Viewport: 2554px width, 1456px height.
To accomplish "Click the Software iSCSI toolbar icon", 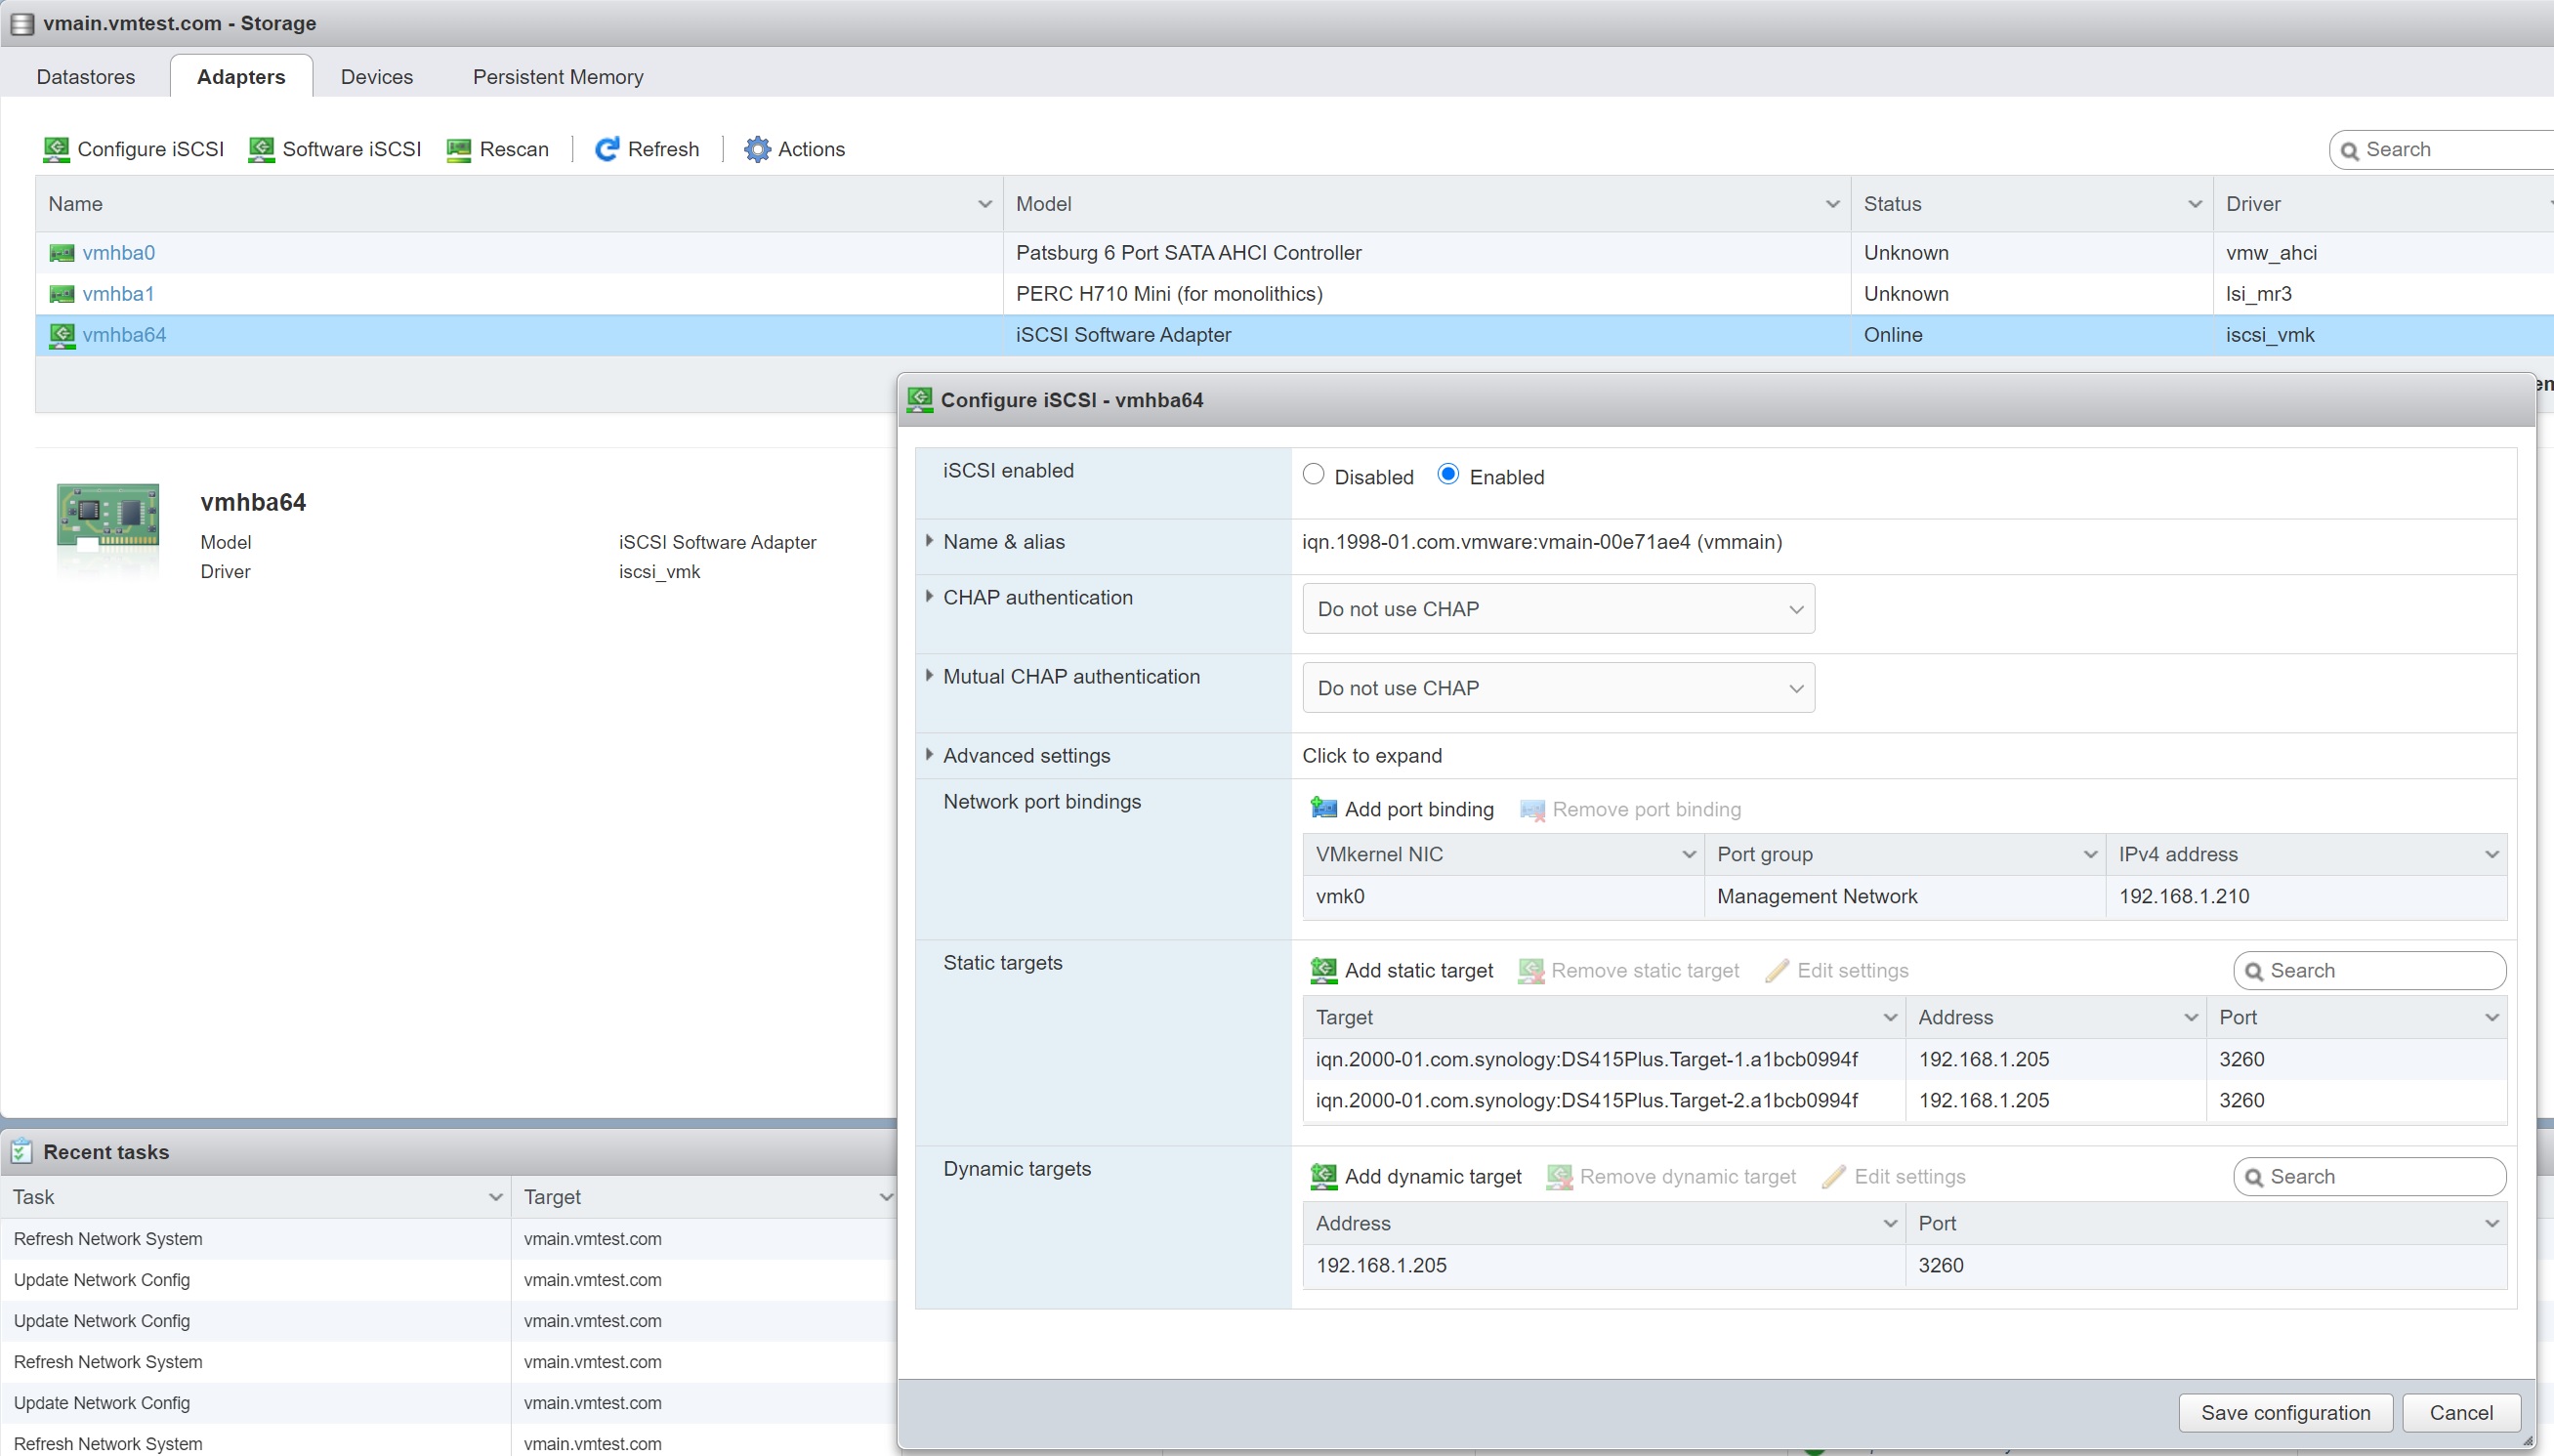I will click(262, 150).
